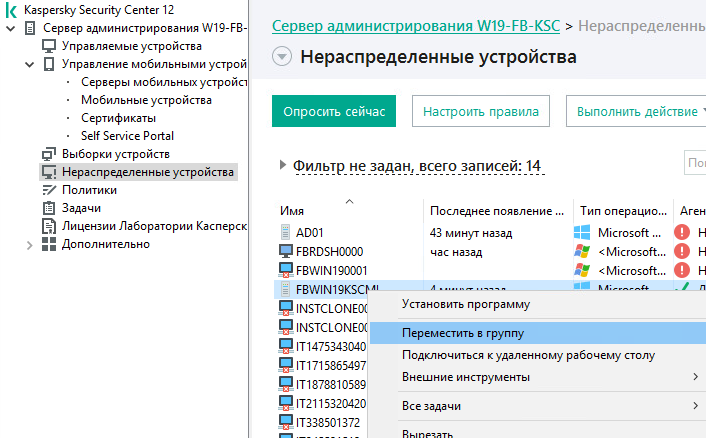The width and height of the screenshot is (706, 438).
Task: Click the Managed devices monitor icon
Action: tap(49, 46)
